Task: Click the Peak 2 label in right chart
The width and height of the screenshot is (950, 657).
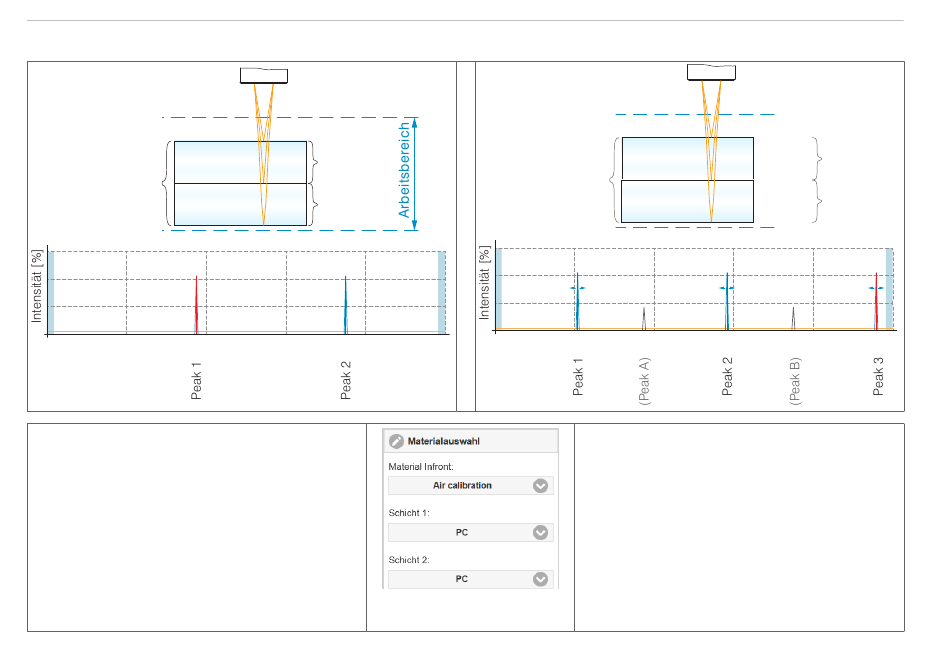Action: pyautogui.click(x=727, y=376)
